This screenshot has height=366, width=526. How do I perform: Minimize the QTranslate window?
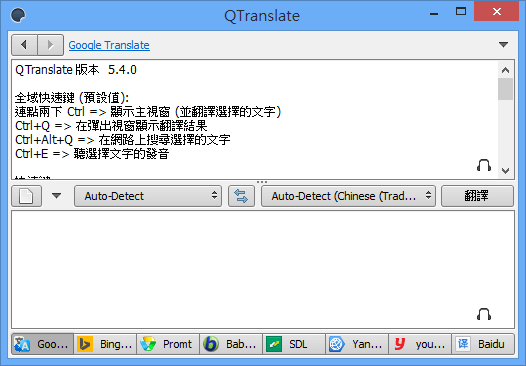point(434,13)
